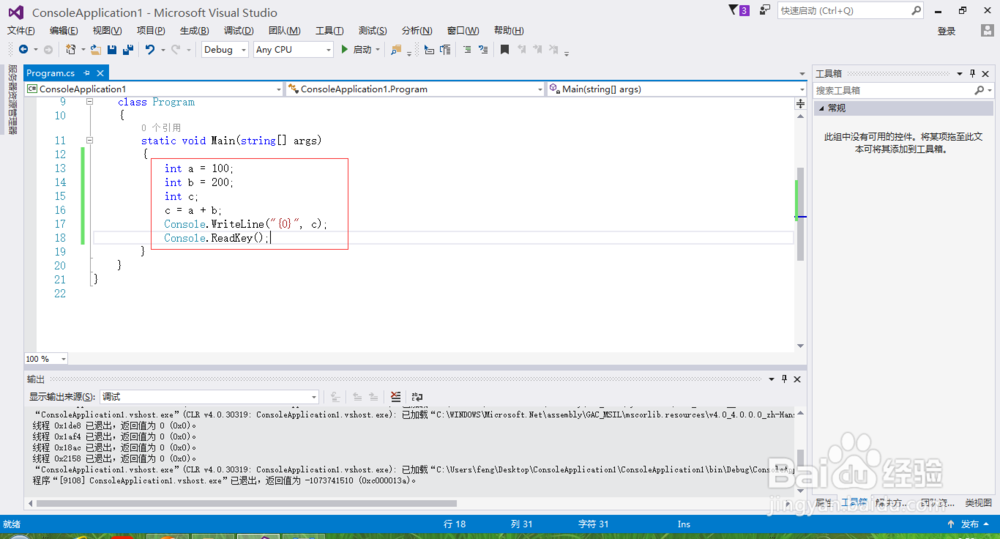
Task: Click the line 'int a = 100;'
Action: click(198, 168)
